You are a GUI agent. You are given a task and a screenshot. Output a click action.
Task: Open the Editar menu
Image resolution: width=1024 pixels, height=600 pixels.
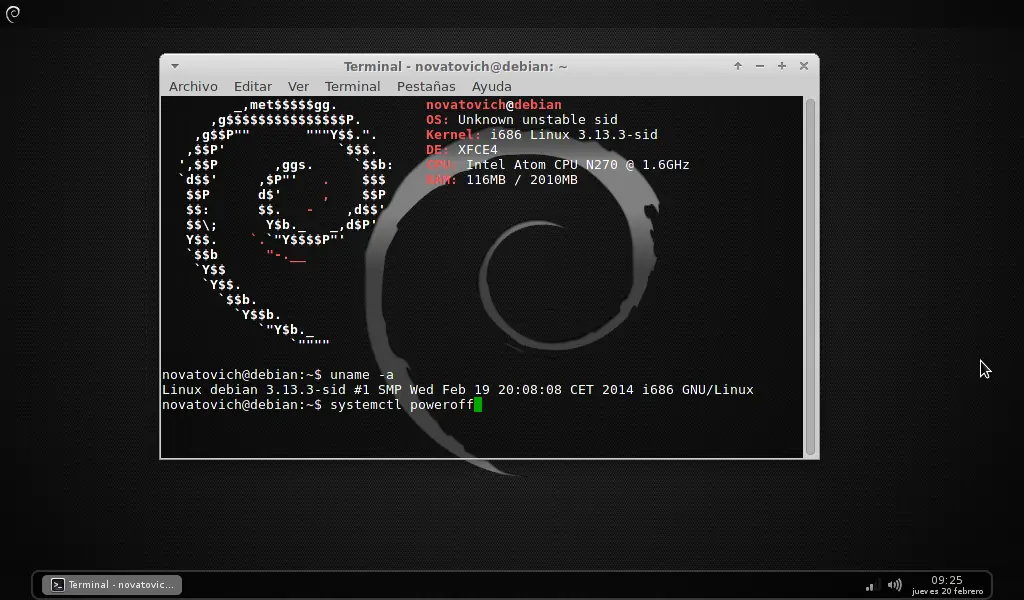point(253,86)
